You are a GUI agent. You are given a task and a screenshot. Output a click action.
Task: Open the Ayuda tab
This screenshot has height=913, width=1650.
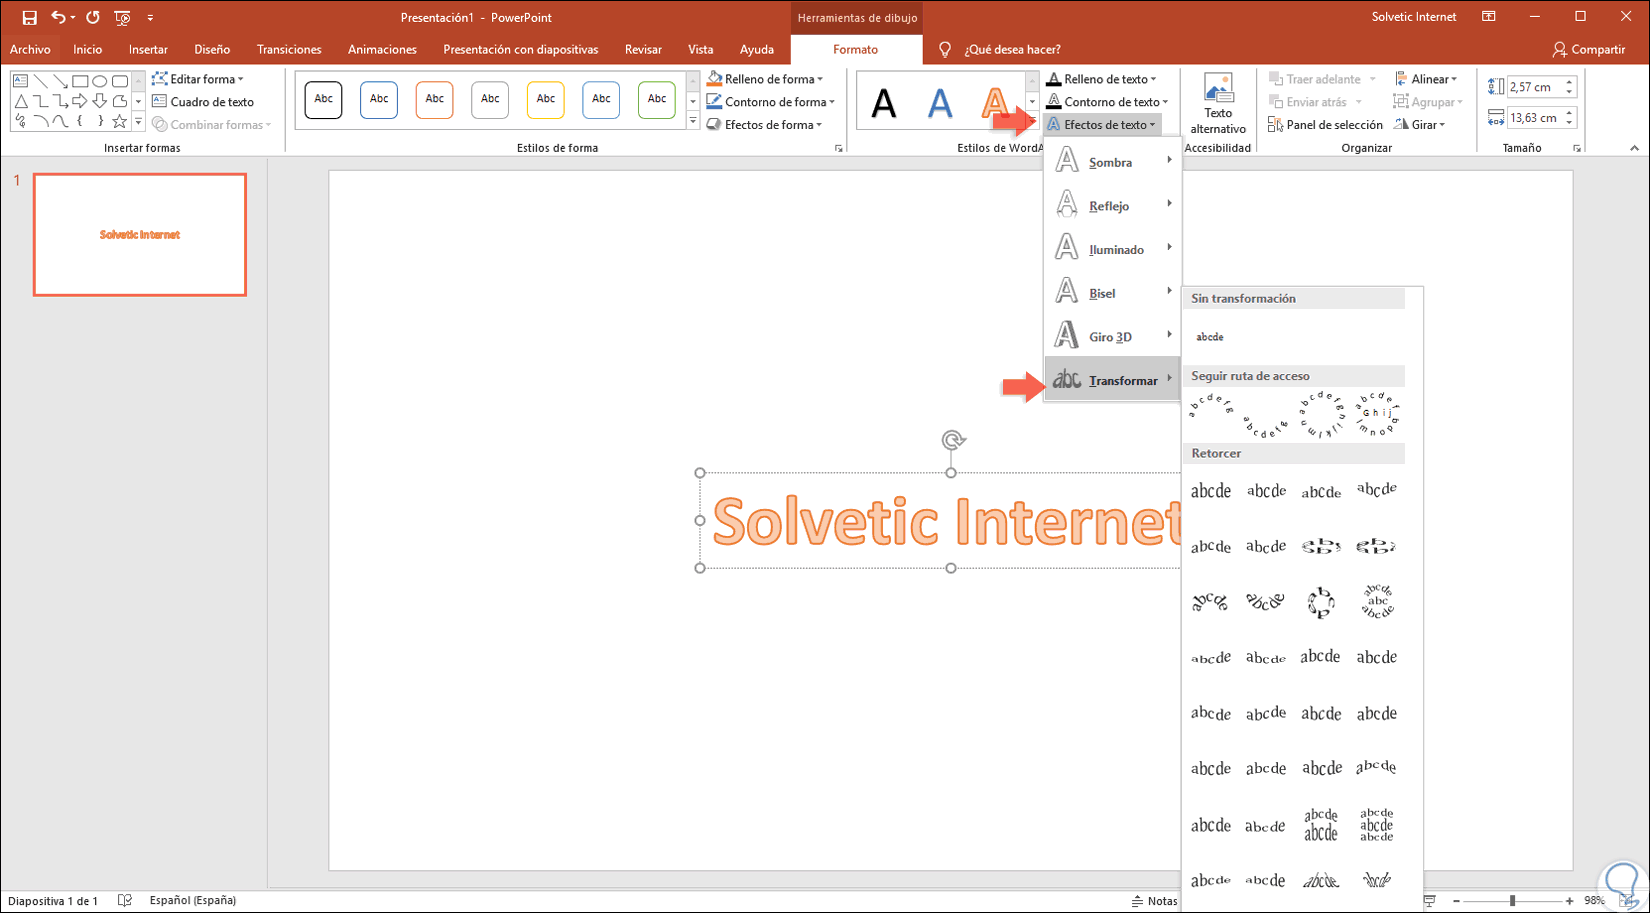(x=757, y=49)
